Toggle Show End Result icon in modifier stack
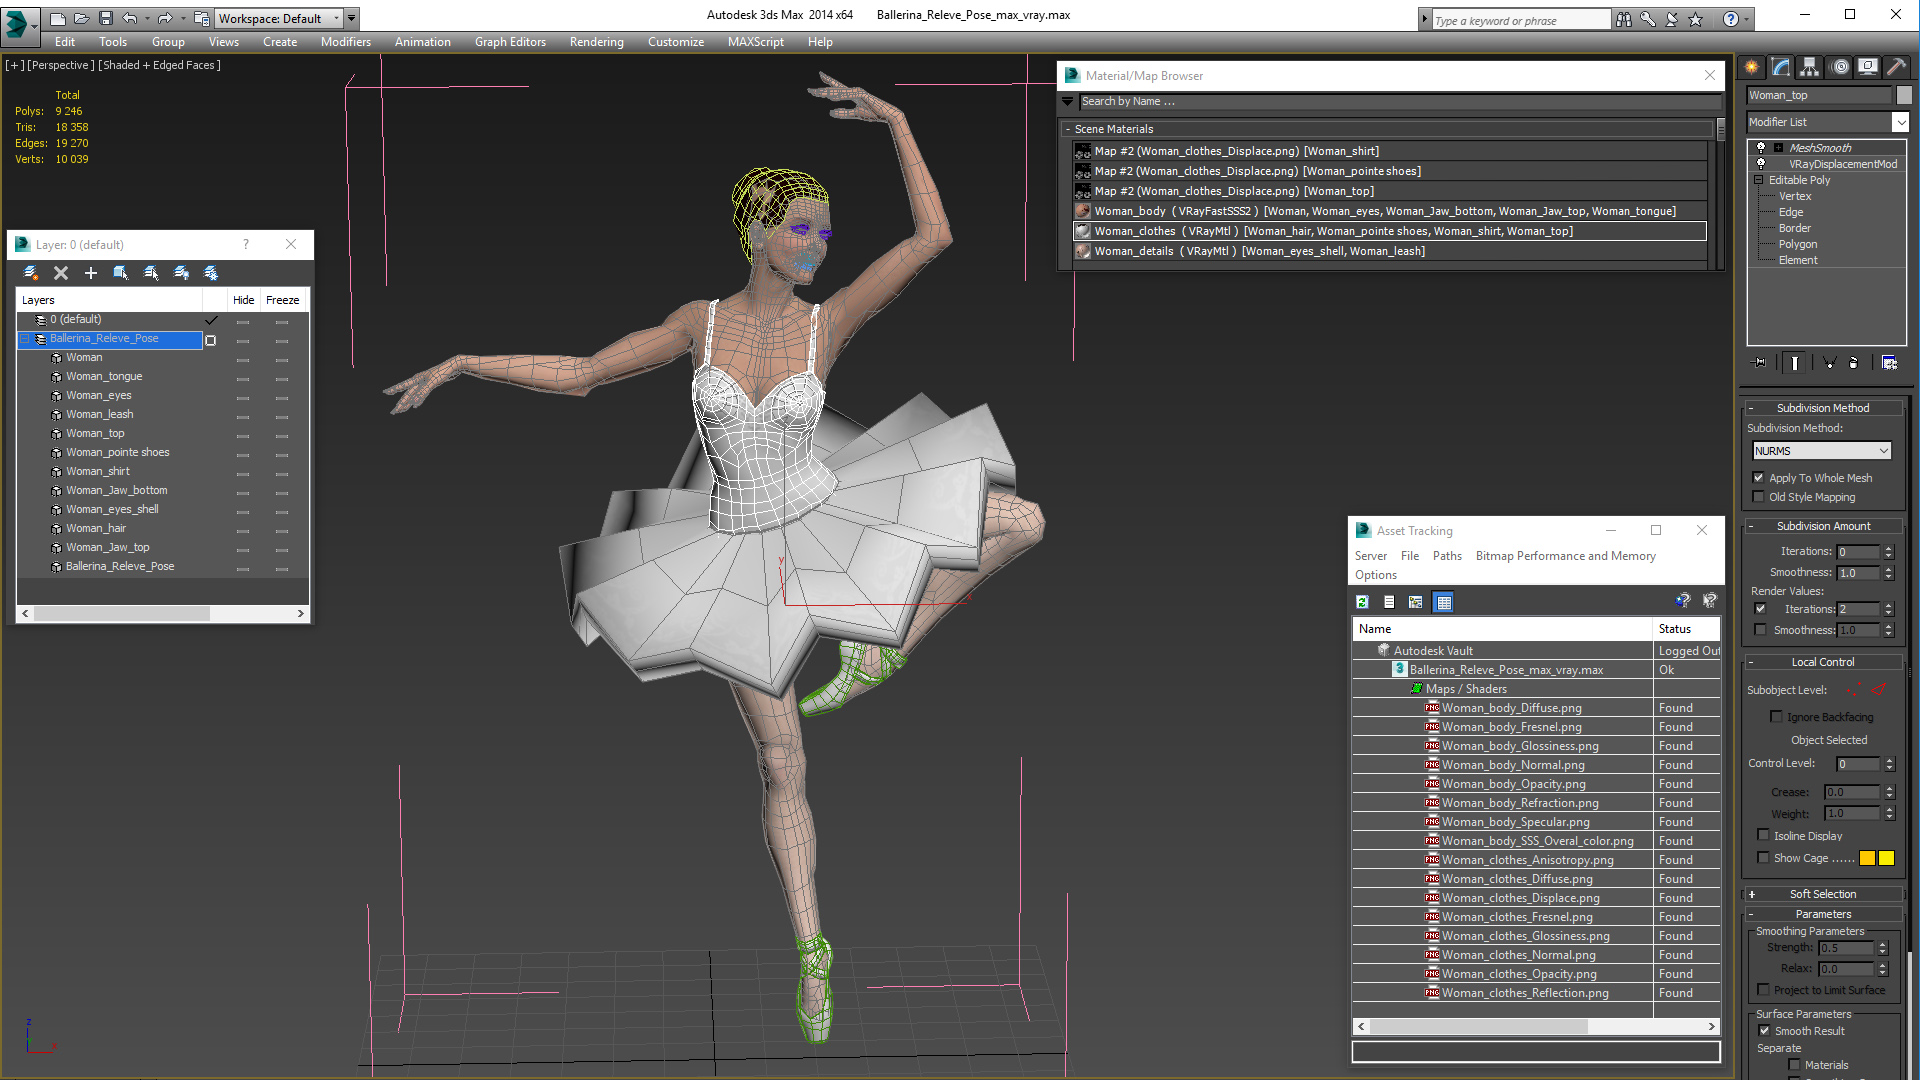This screenshot has height=1080, width=1920. click(x=1795, y=363)
